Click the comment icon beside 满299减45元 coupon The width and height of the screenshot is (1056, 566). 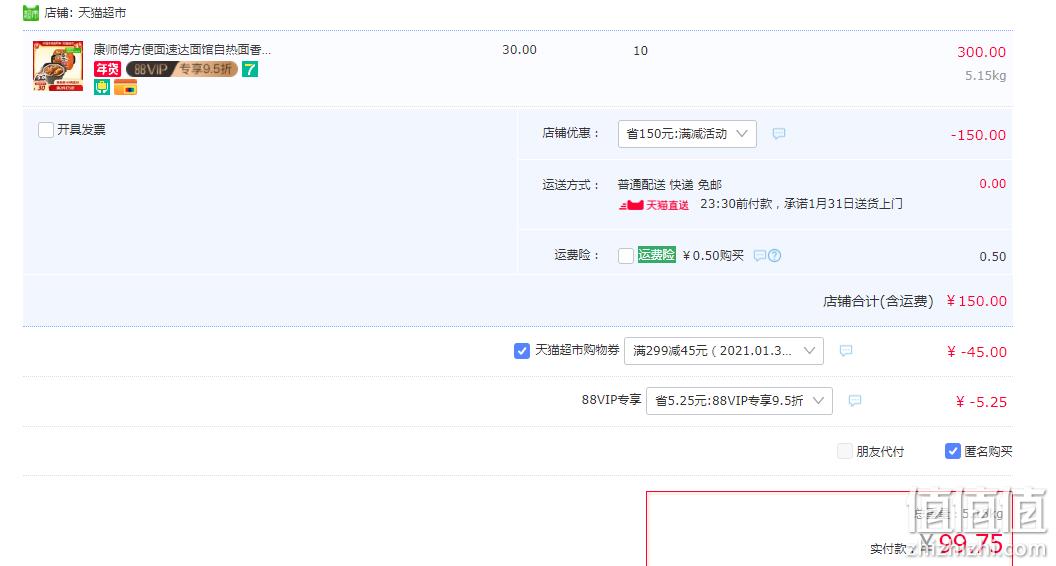[846, 350]
